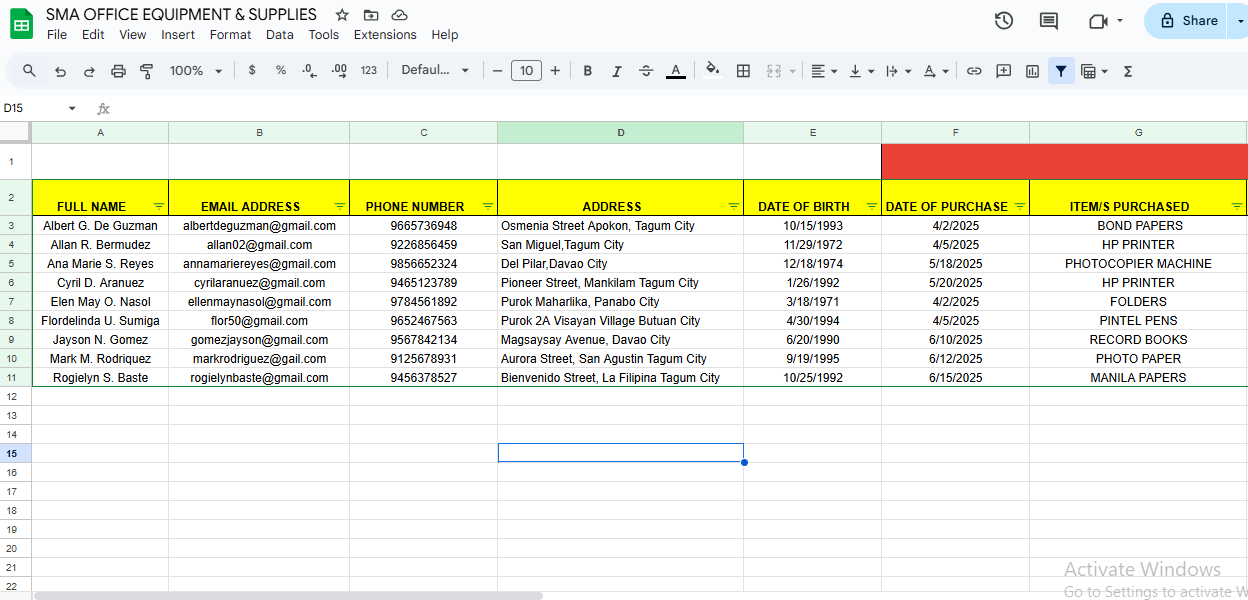Image resolution: width=1248 pixels, height=600 pixels.
Task: Toggle strikethrough formatting
Action: coord(646,71)
